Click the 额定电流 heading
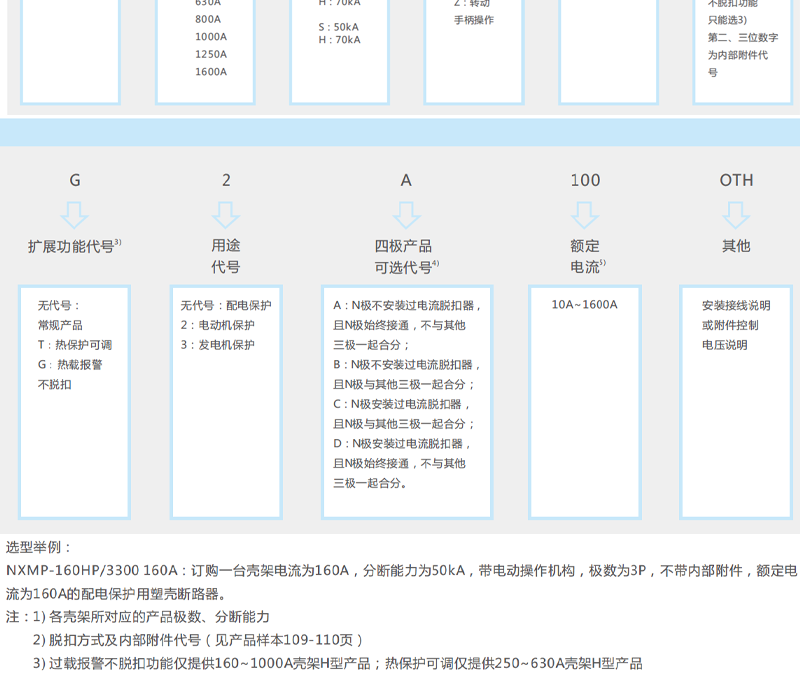Screen dimensions: 800x677 tap(585, 256)
